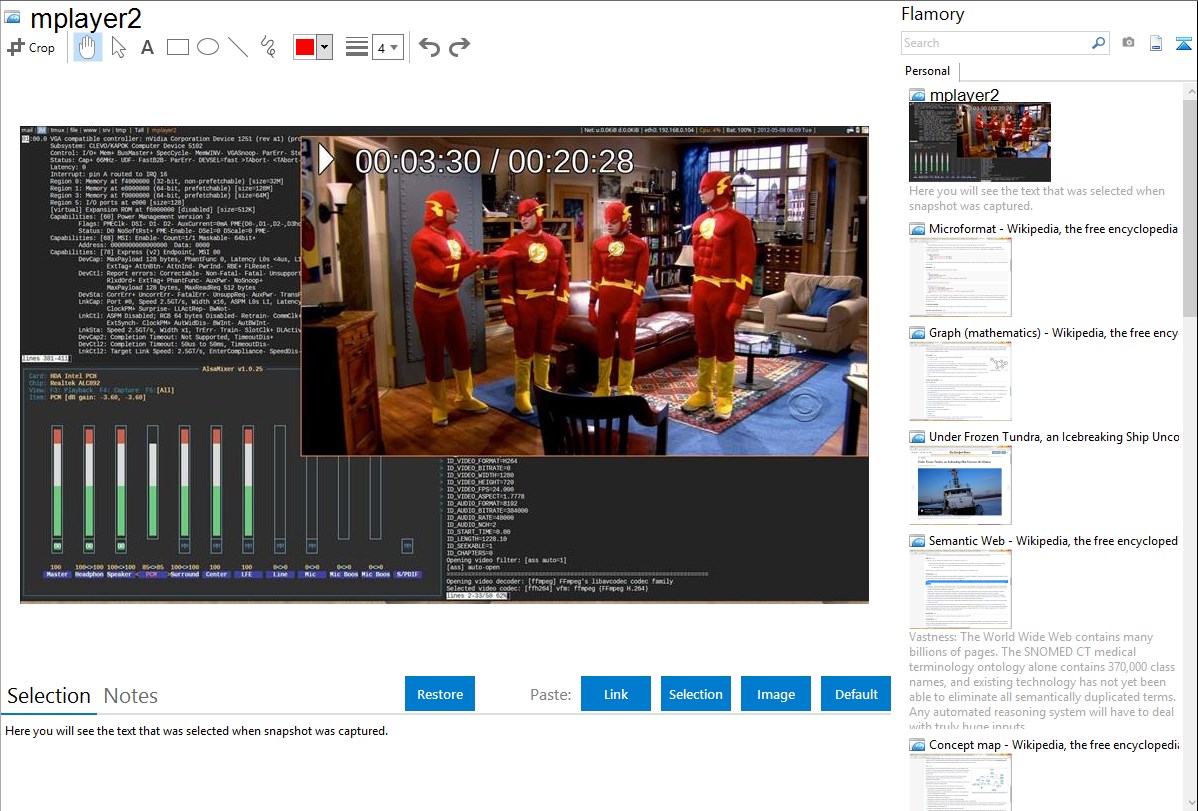Pick the ellipse shape tool
The width and height of the screenshot is (1198, 811).
tap(208, 47)
